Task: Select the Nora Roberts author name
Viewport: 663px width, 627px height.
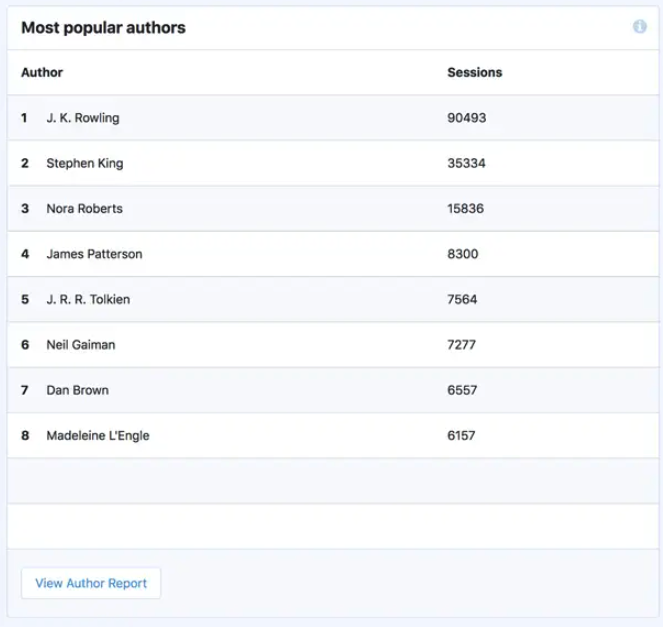Action: tap(84, 208)
